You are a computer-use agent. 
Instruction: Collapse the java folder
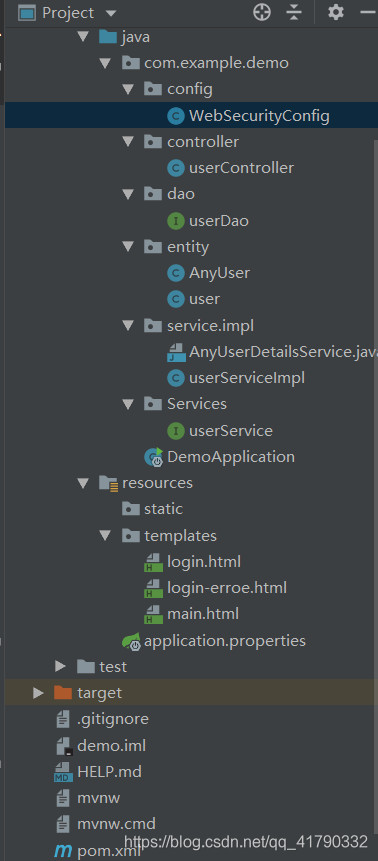83,37
